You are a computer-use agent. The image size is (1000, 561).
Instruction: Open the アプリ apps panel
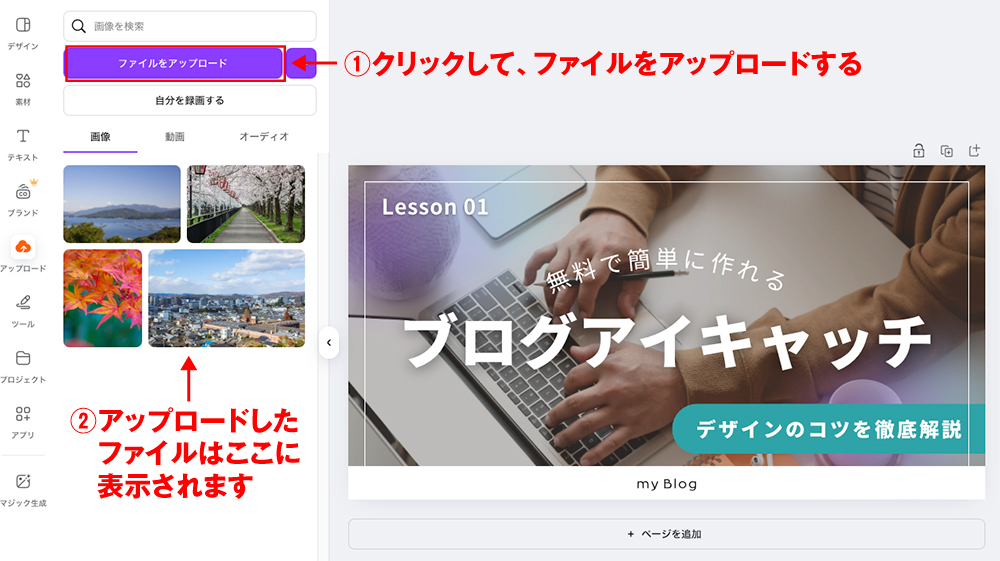(23, 421)
